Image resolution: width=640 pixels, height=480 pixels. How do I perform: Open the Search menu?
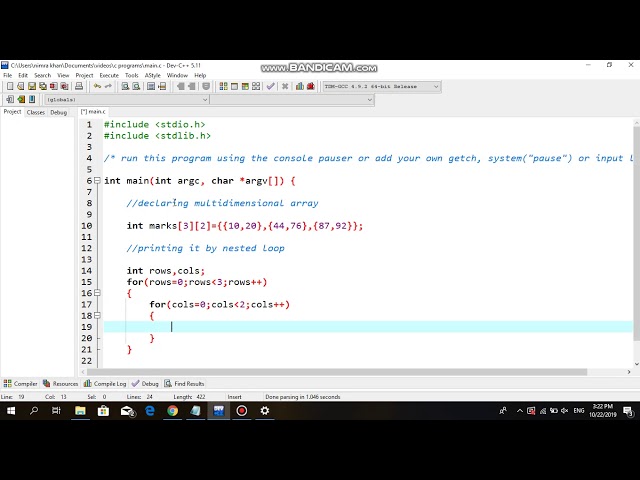(42, 75)
